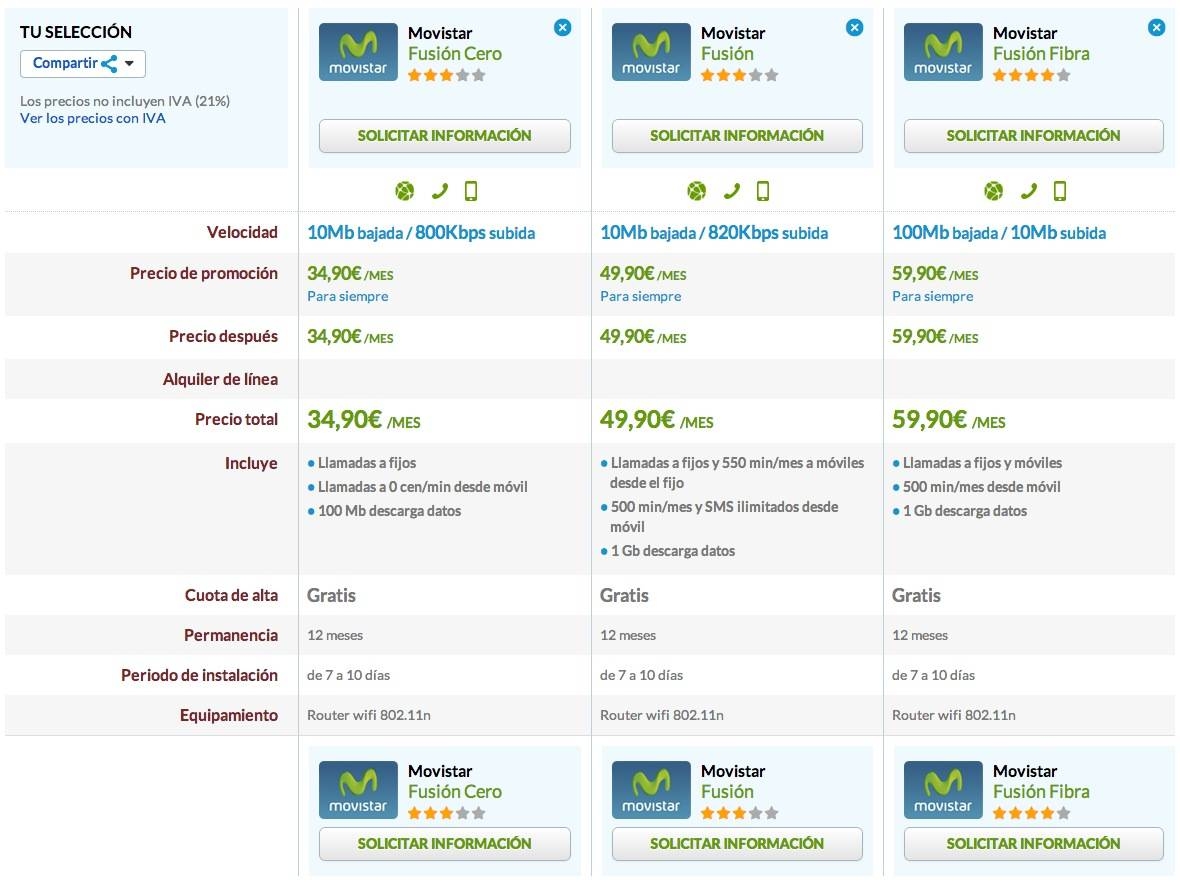Click bottom Solicitar Información for Fusión Fibra
Image resolution: width=1180 pixels, height=882 pixels.
[1033, 844]
